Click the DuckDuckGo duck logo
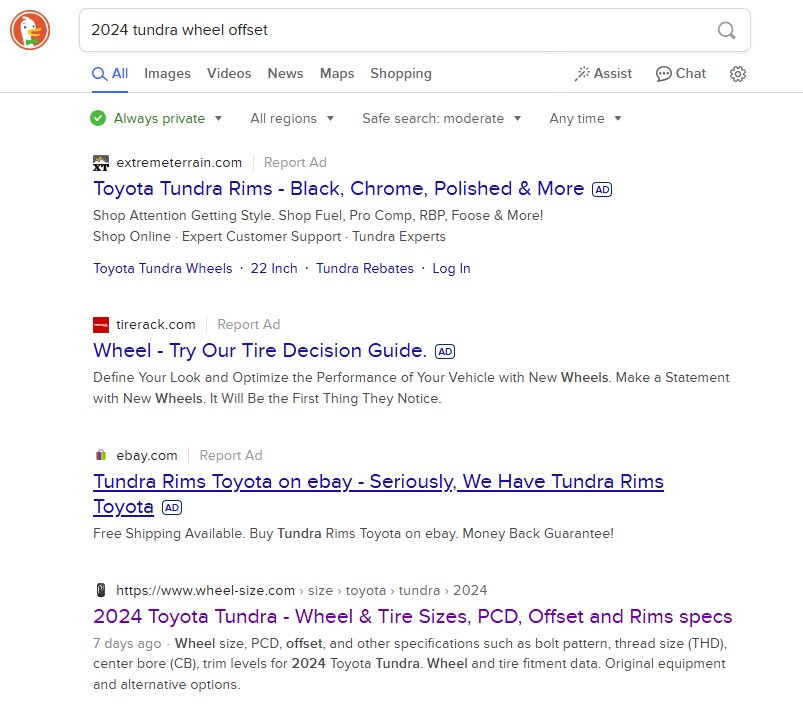This screenshot has width=803, height=707. [30, 30]
